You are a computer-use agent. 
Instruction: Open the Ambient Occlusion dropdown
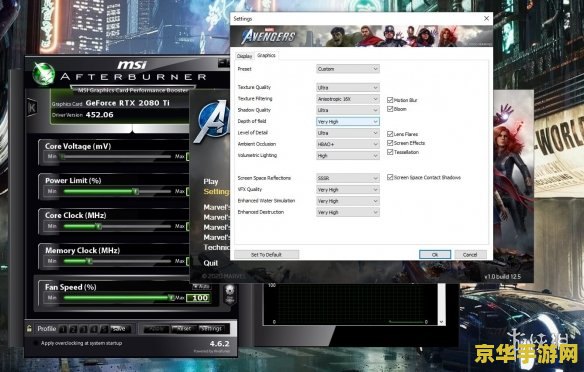348,144
